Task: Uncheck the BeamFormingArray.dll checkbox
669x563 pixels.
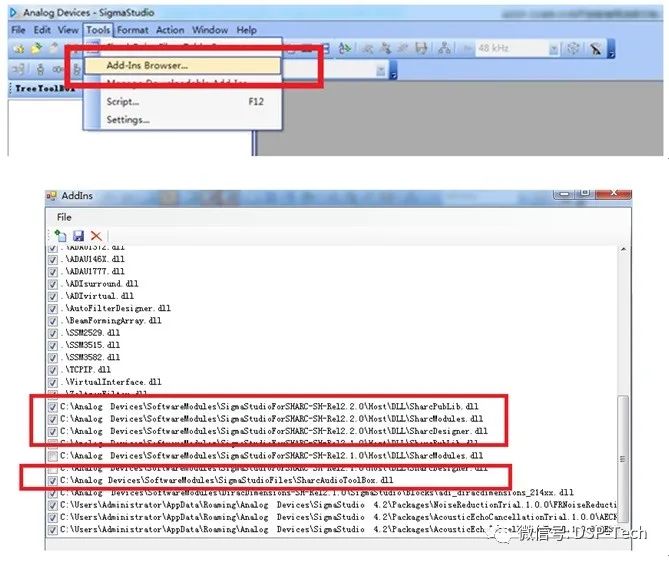Action: [x=53, y=322]
